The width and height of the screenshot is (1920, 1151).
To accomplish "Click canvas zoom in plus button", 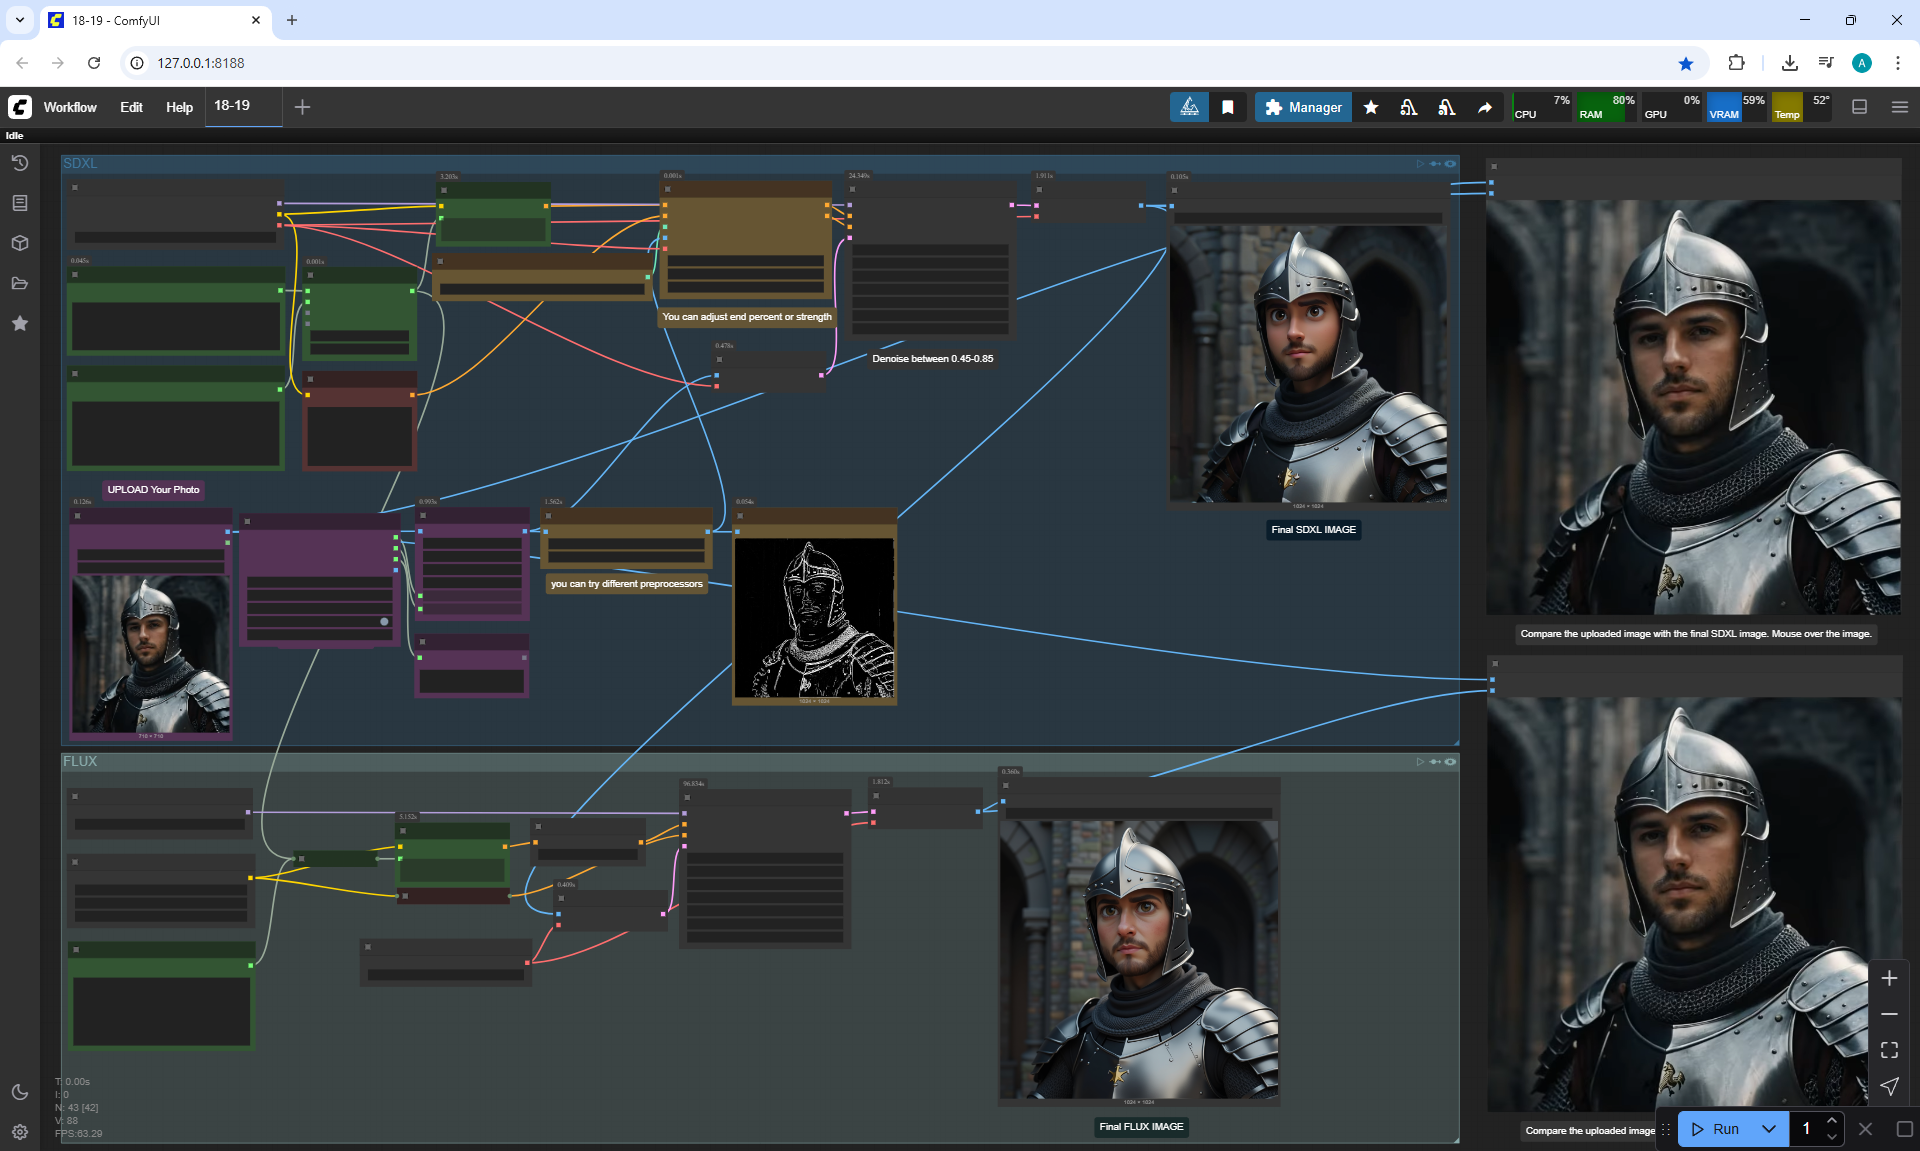I will pos(1888,978).
